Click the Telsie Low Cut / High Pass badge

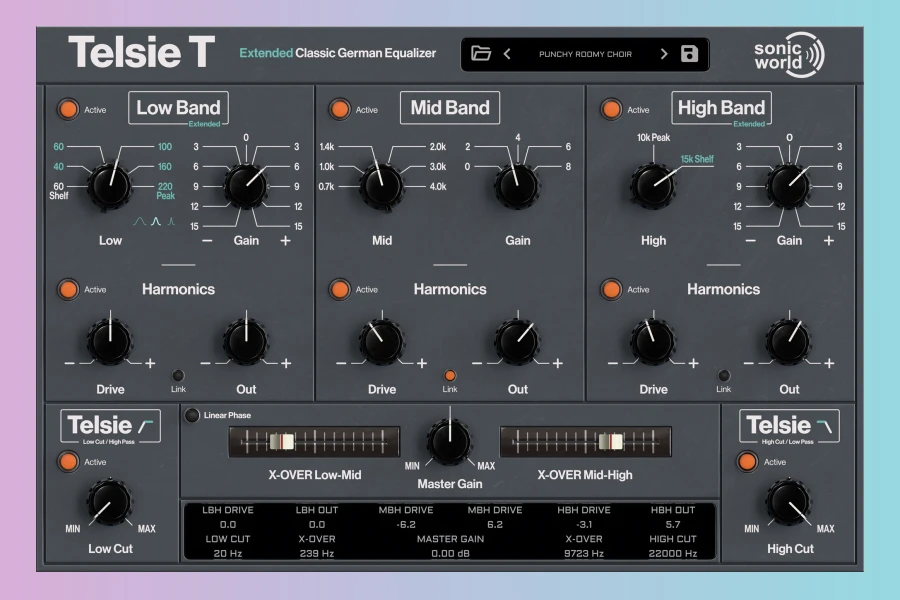111,427
